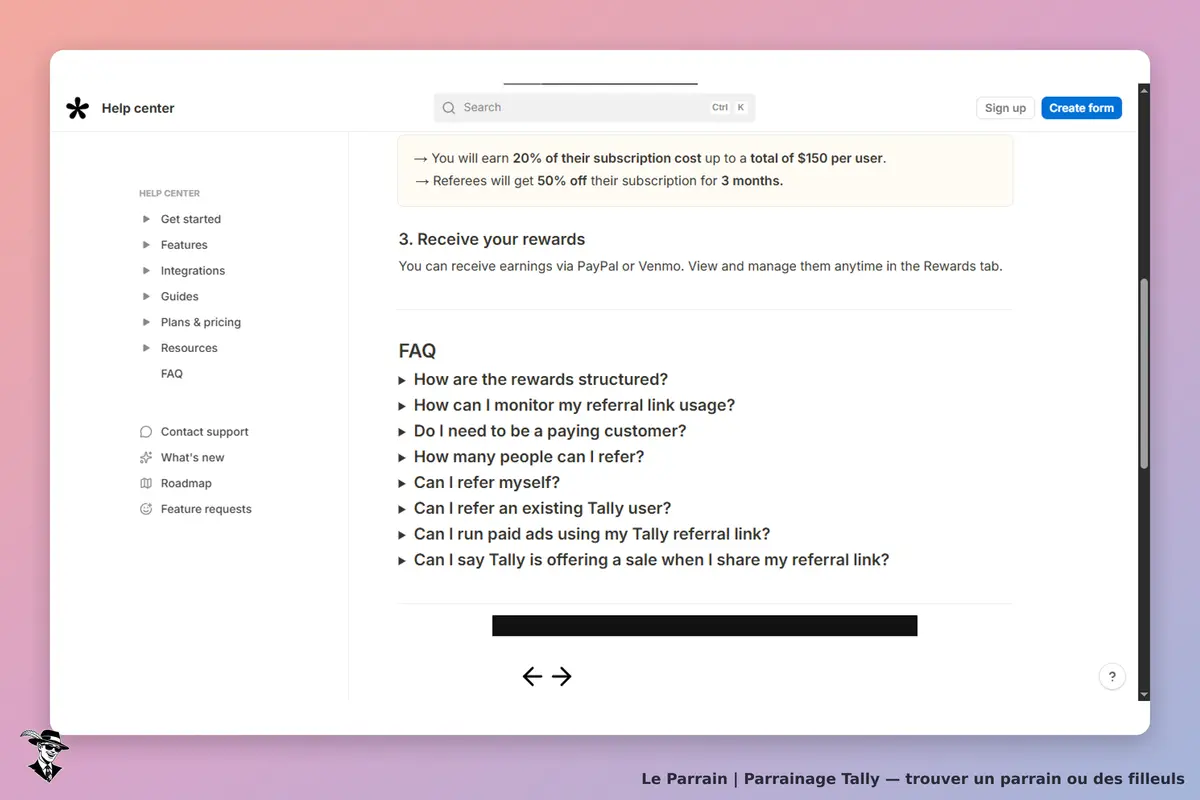
Task: Click the FAQ section heading
Action: coord(417,351)
